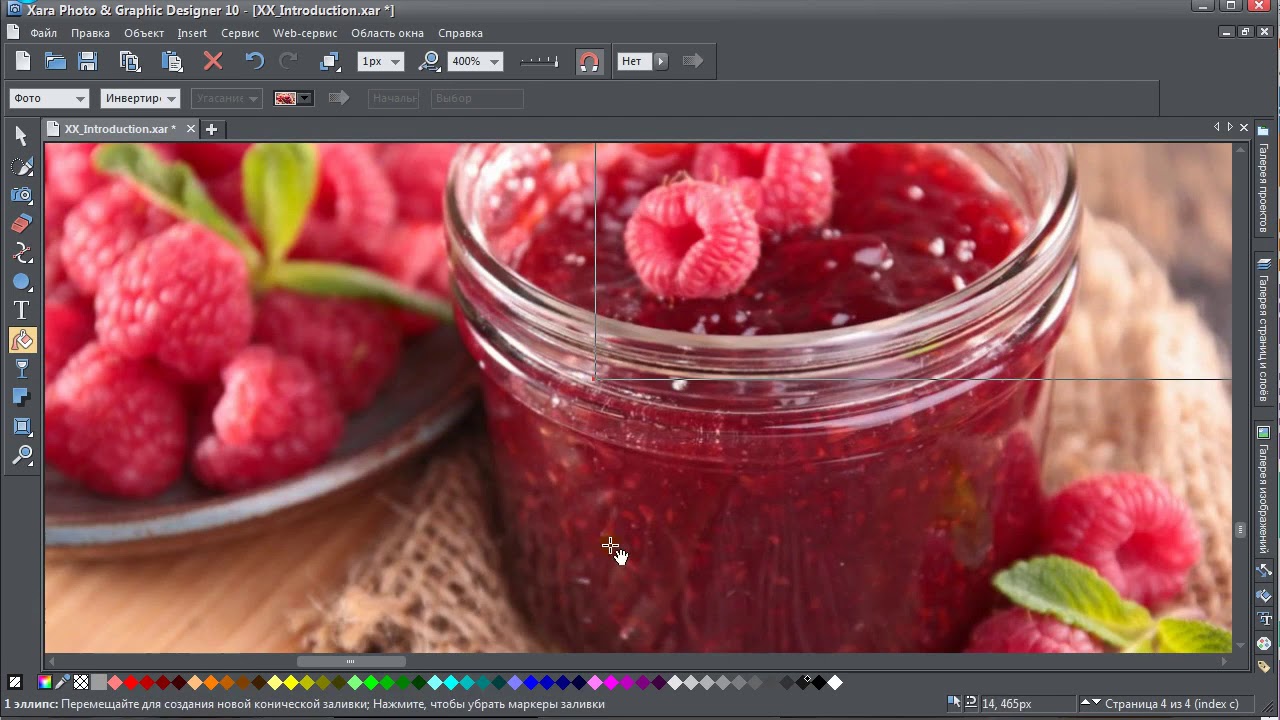Redo the last undone action

(x=288, y=61)
